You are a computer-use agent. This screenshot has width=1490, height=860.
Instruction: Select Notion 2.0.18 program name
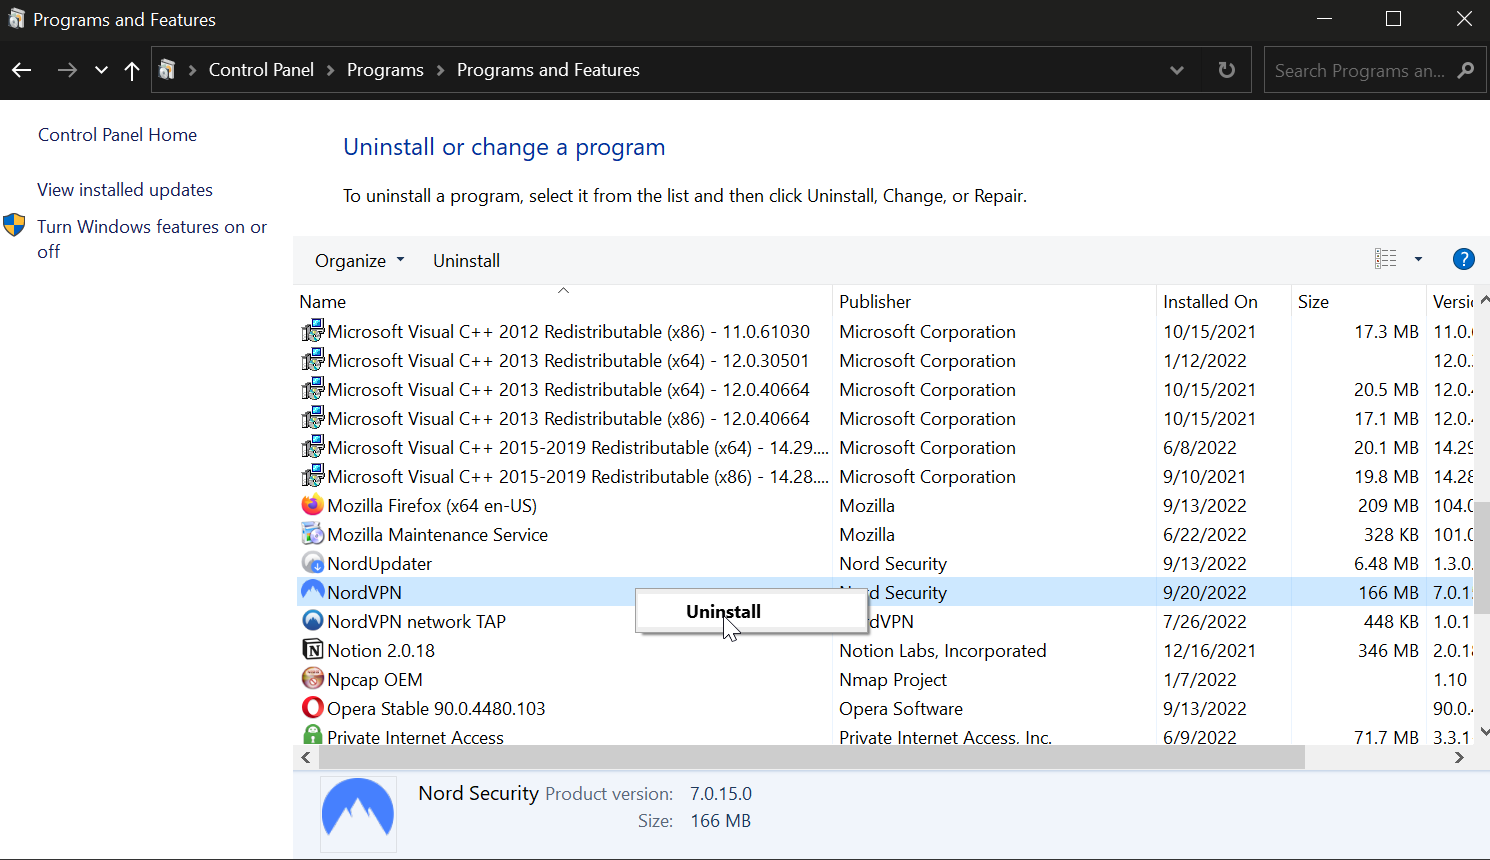[381, 651]
